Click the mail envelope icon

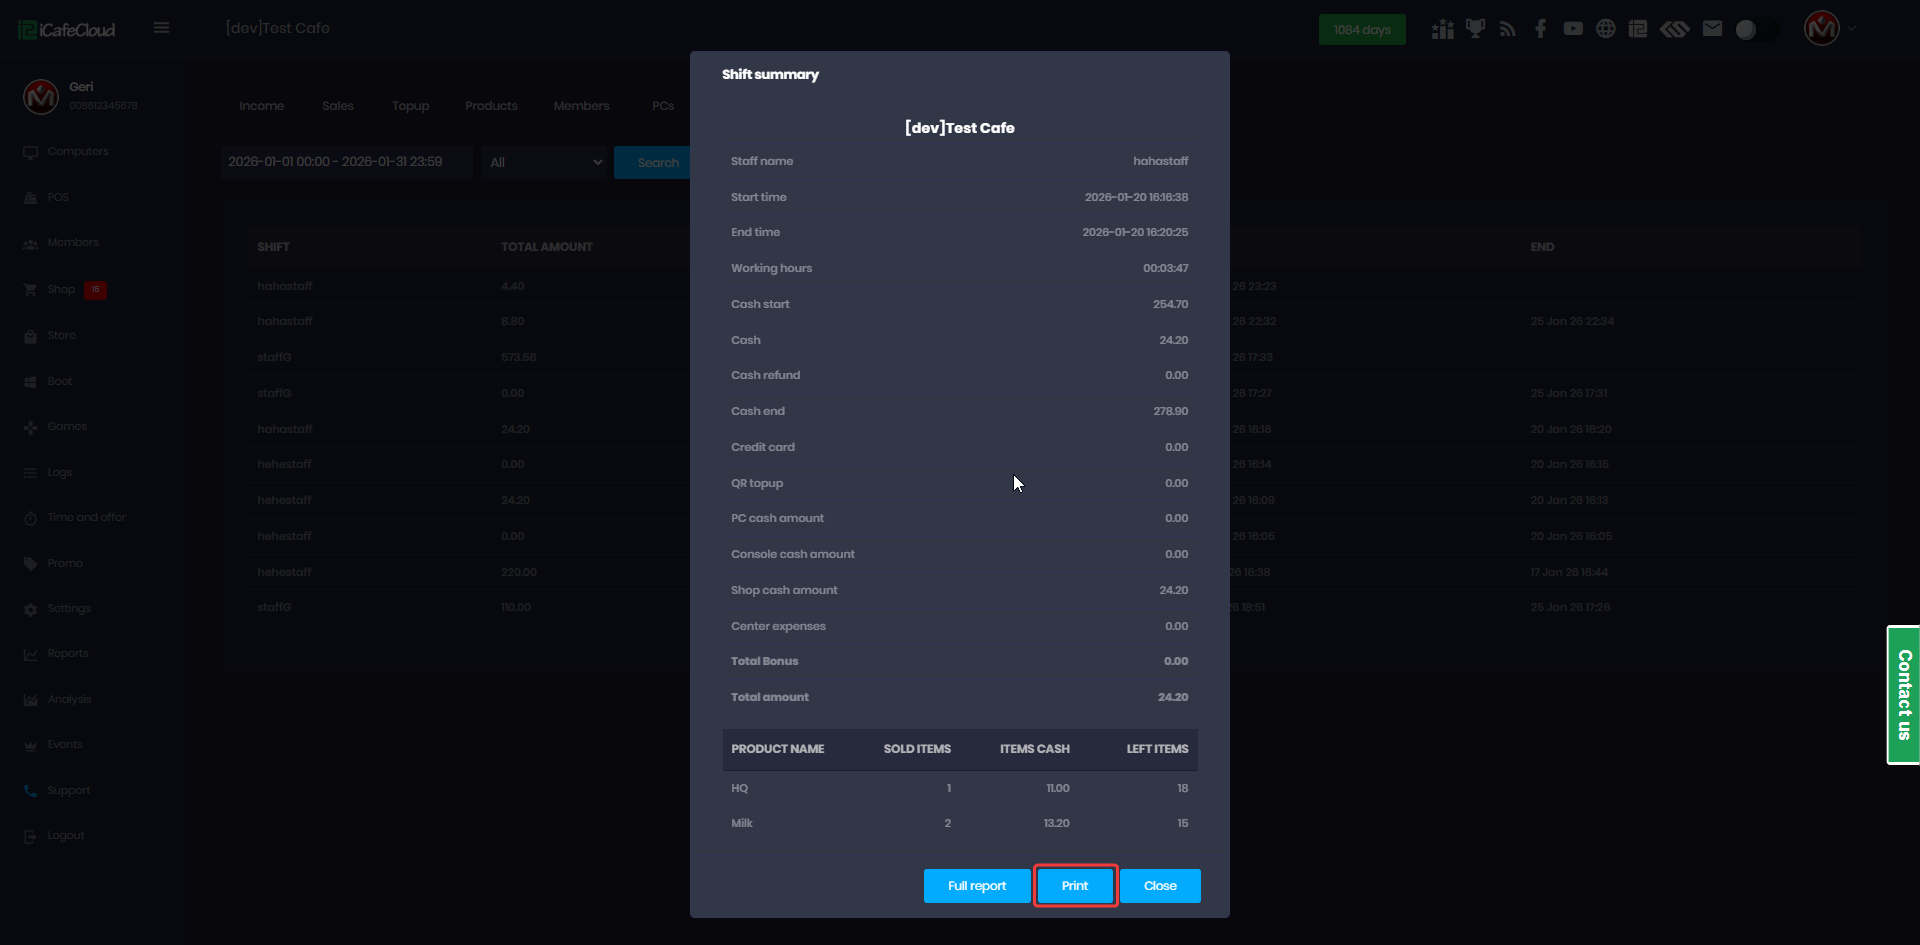click(1712, 29)
